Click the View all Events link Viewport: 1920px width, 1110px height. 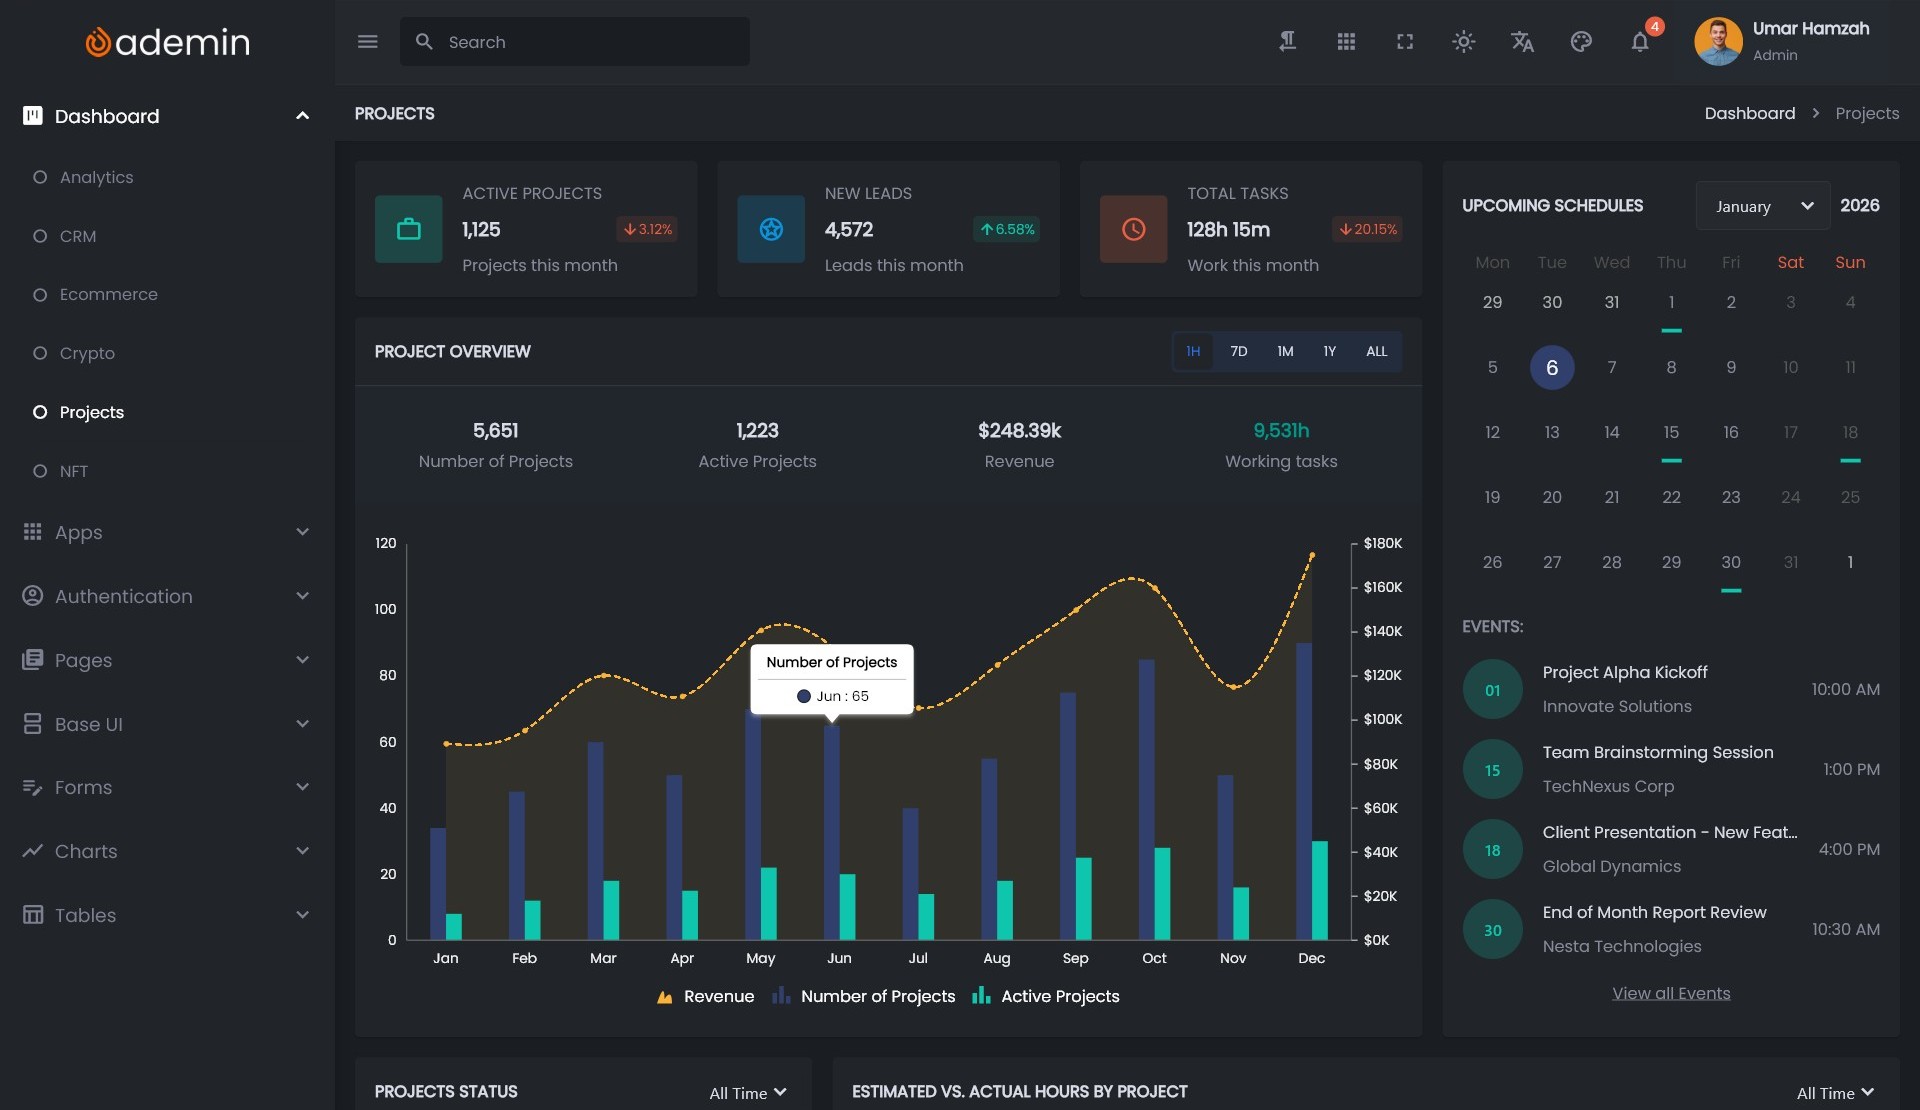coord(1670,994)
